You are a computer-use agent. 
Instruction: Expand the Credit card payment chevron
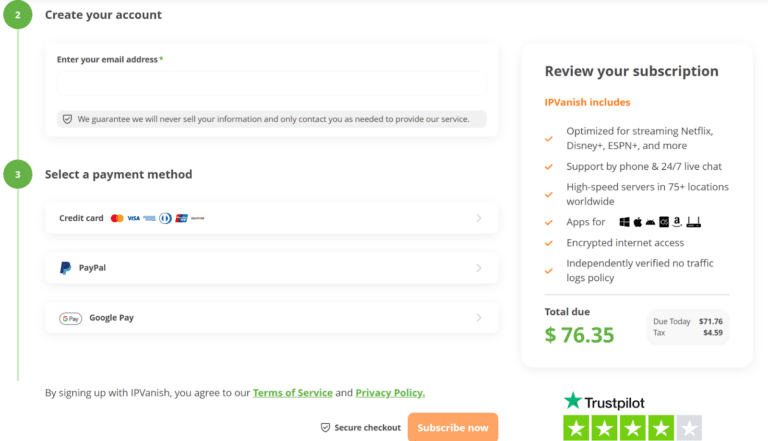(479, 218)
